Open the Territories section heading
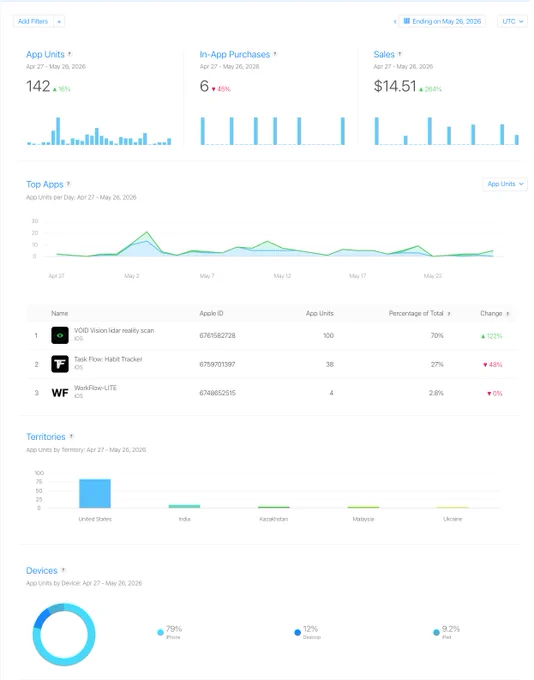 46,437
